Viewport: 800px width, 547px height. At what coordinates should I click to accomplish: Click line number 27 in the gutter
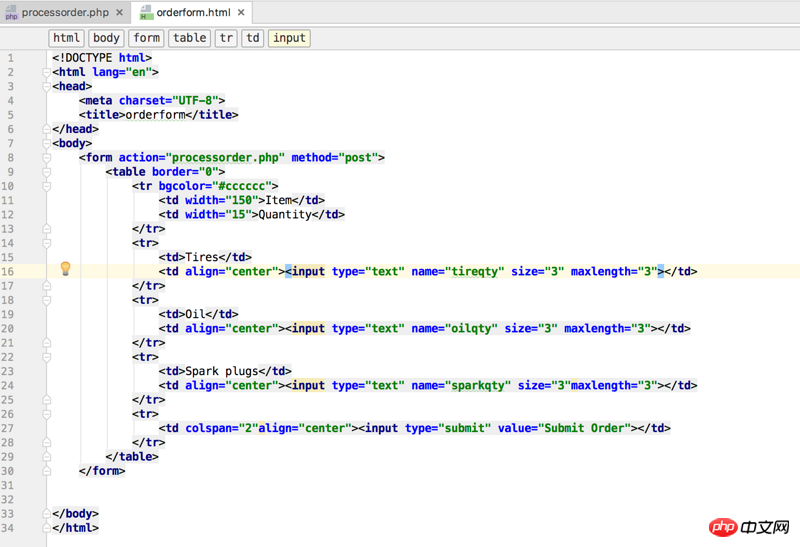pos(7,429)
